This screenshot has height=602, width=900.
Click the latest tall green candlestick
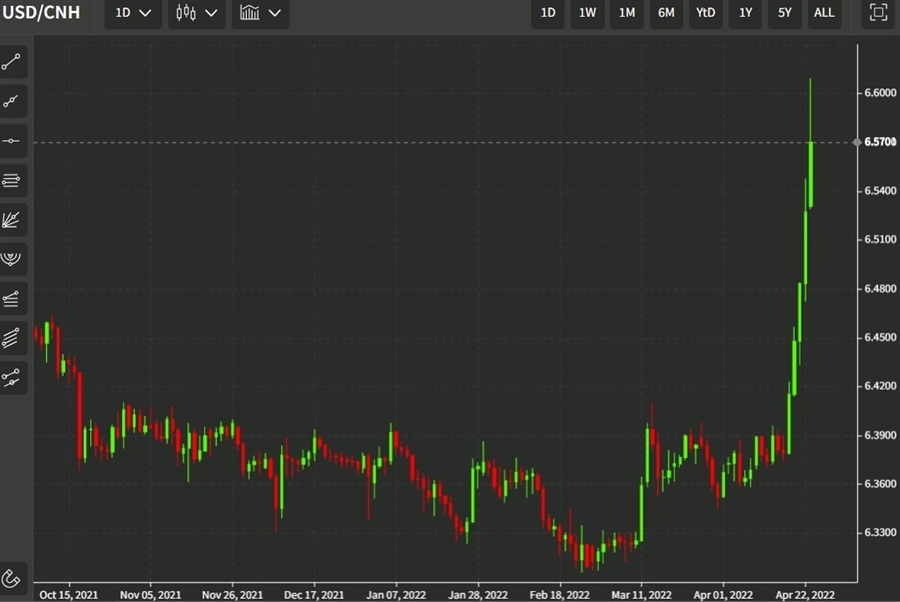click(x=810, y=174)
